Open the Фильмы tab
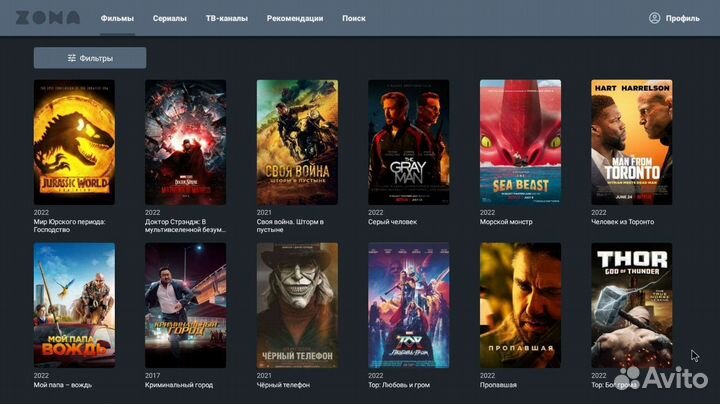720x404 pixels. (117, 18)
